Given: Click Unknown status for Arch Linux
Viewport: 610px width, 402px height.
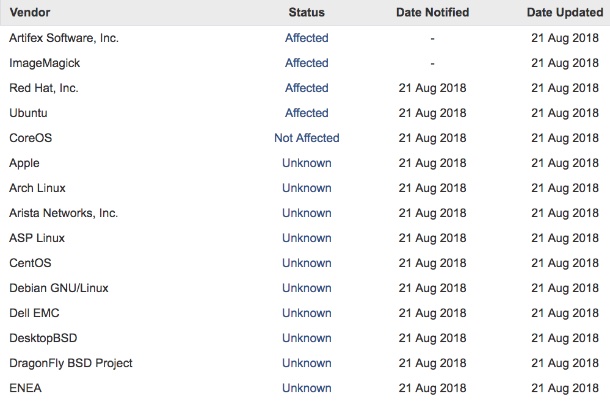Looking at the screenshot, I should 307,188.
